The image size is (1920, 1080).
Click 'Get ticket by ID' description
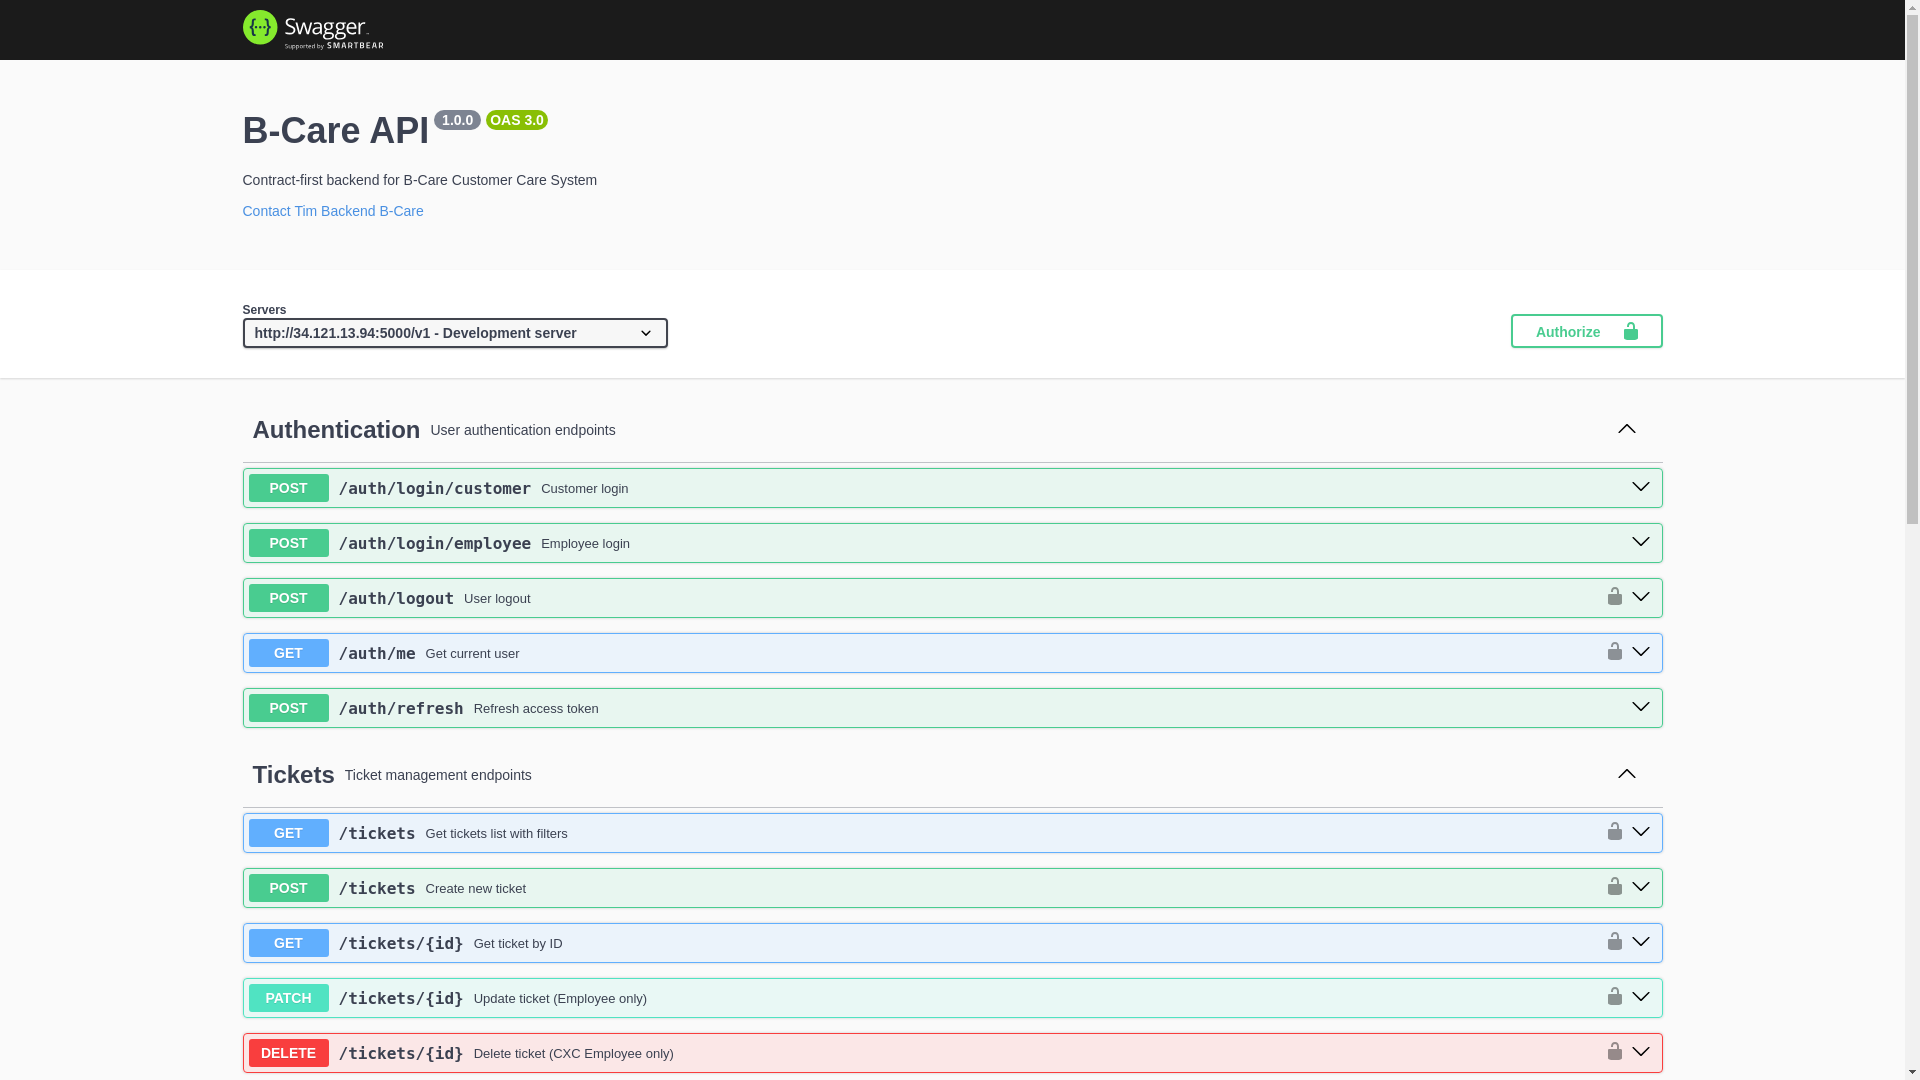pos(518,944)
